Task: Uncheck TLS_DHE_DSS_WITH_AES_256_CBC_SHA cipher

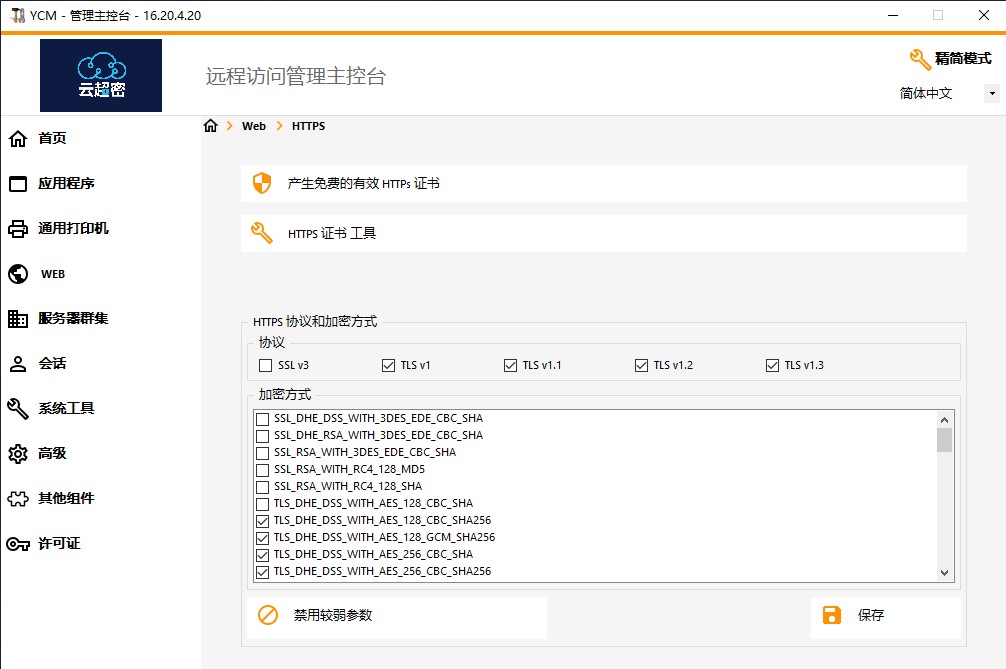Action: tap(262, 555)
